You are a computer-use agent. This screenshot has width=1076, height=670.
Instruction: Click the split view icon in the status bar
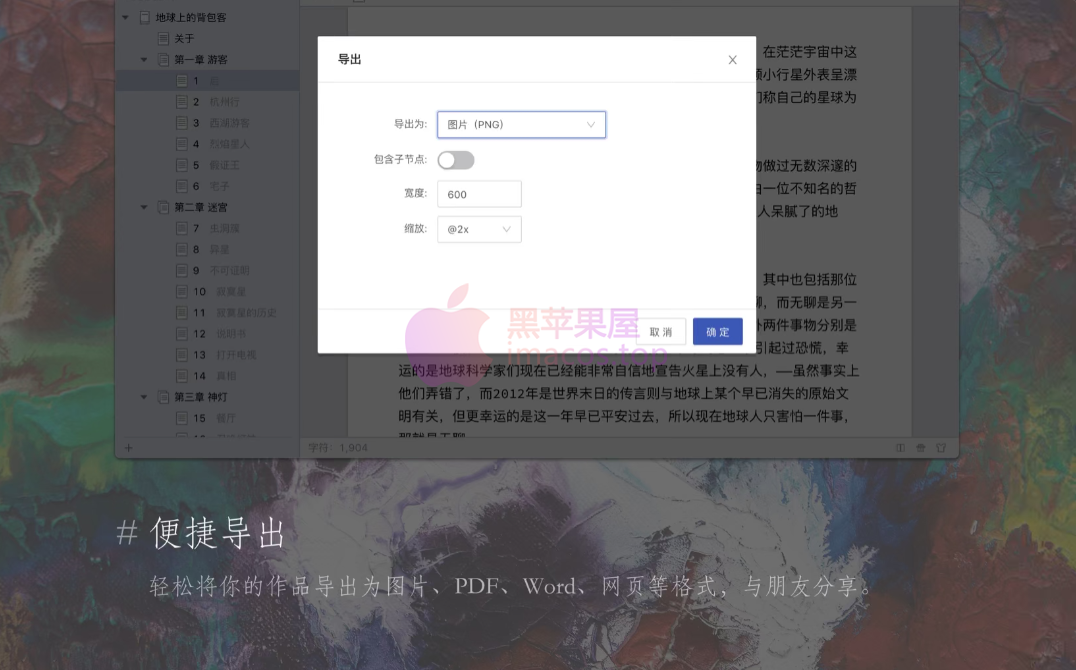pos(901,448)
